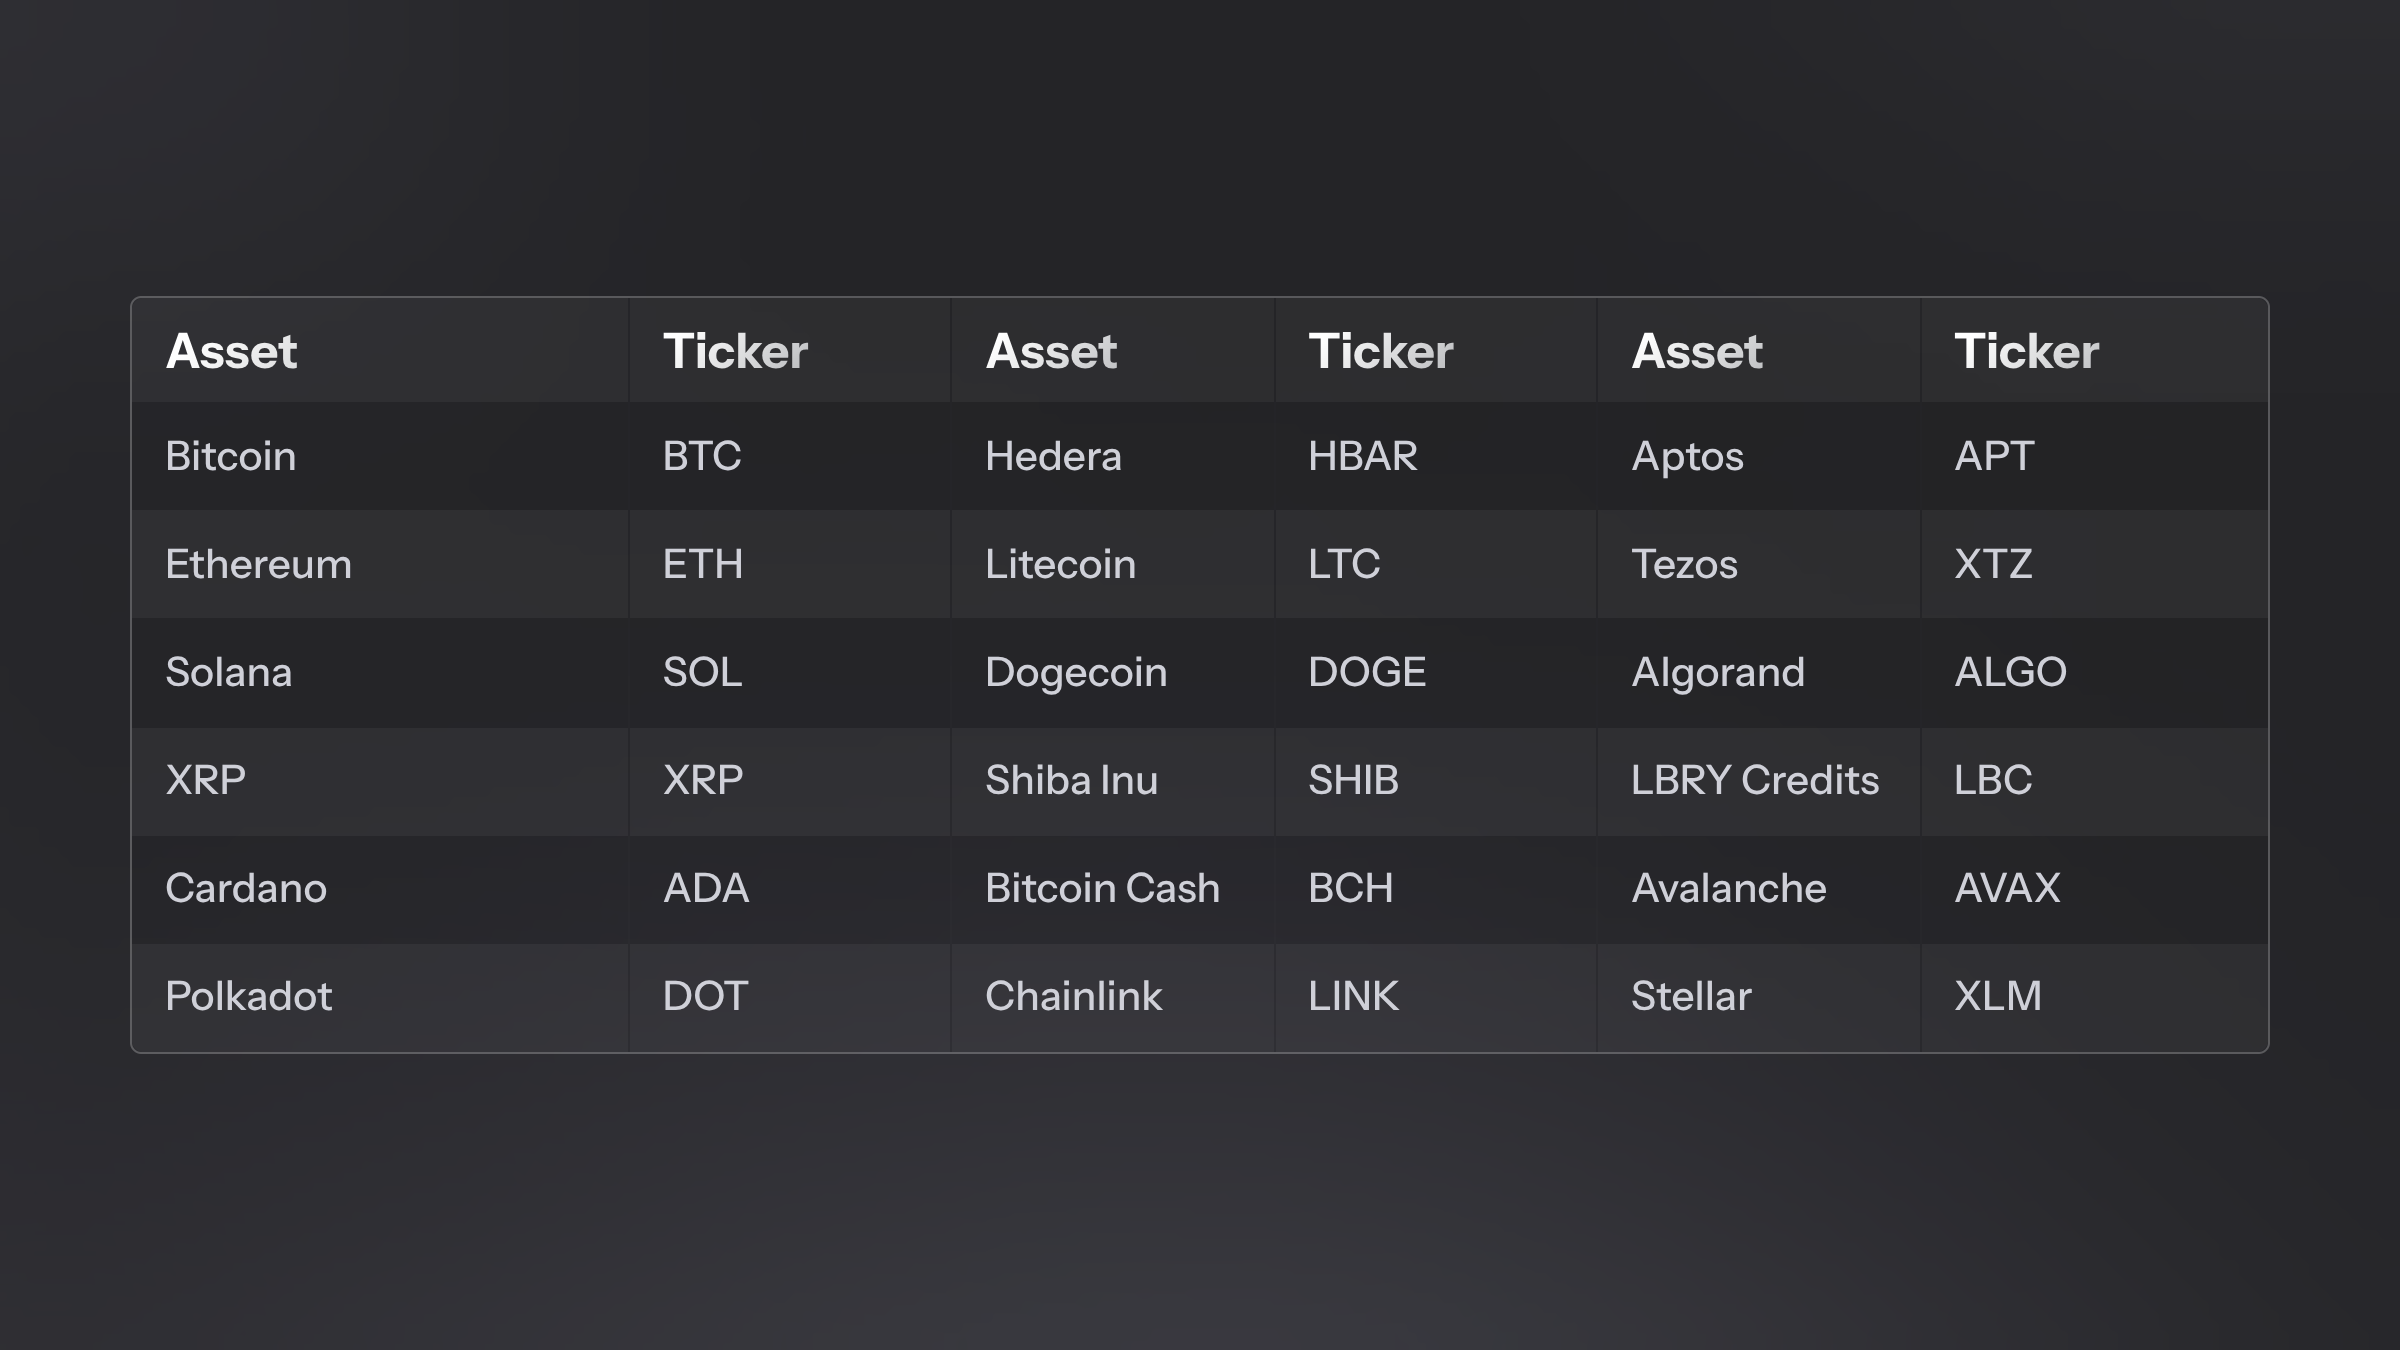Select the XTZ ticker cell

[x=1993, y=564]
